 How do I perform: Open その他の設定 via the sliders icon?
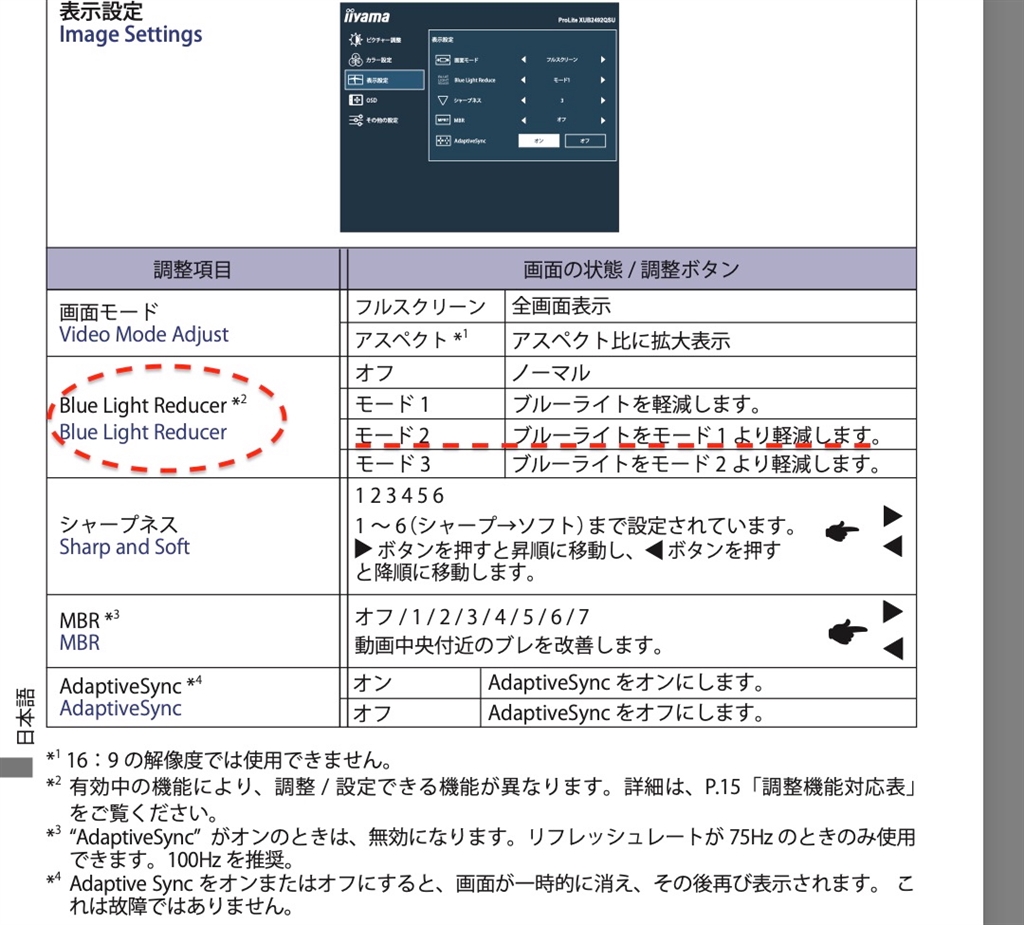tap(354, 121)
